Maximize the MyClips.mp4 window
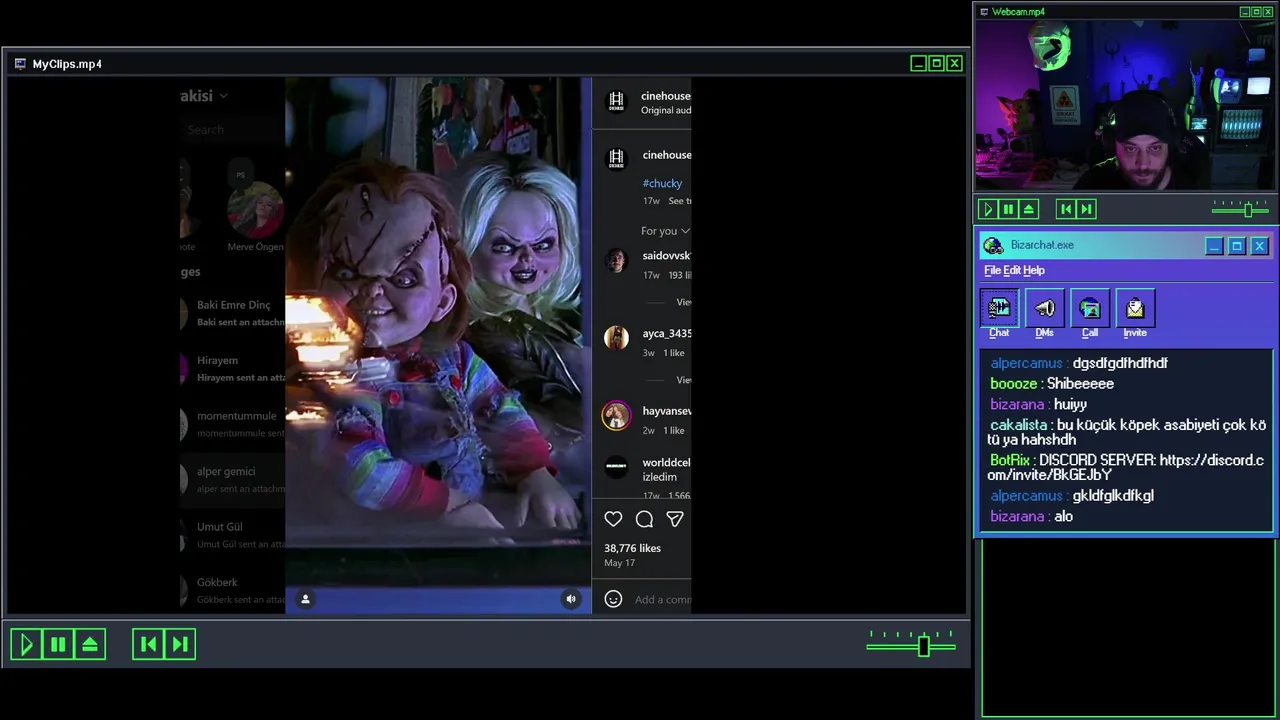The width and height of the screenshot is (1280, 720). tap(936, 64)
